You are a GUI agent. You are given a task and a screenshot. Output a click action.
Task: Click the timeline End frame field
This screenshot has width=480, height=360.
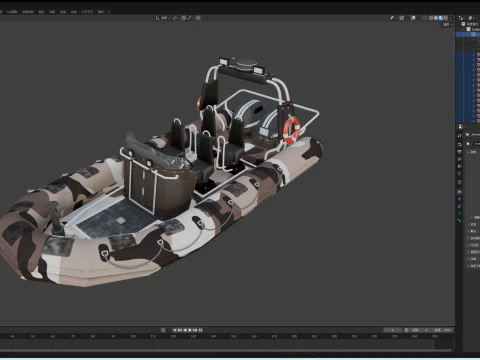[442, 330]
